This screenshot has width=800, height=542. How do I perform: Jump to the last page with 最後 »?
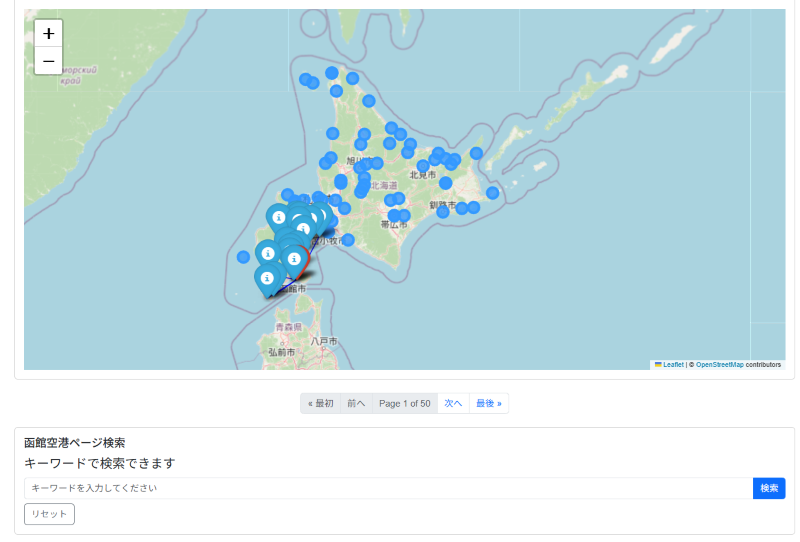tap(488, 403)
